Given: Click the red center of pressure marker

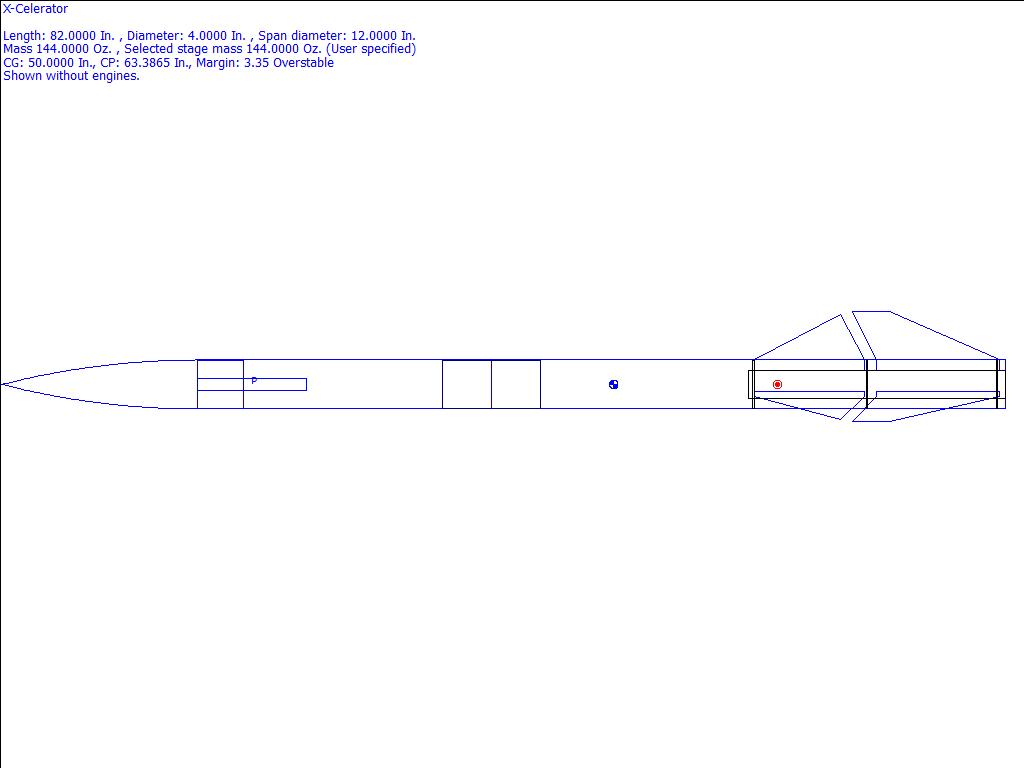Looking at the screenshot, I should 777,384.
